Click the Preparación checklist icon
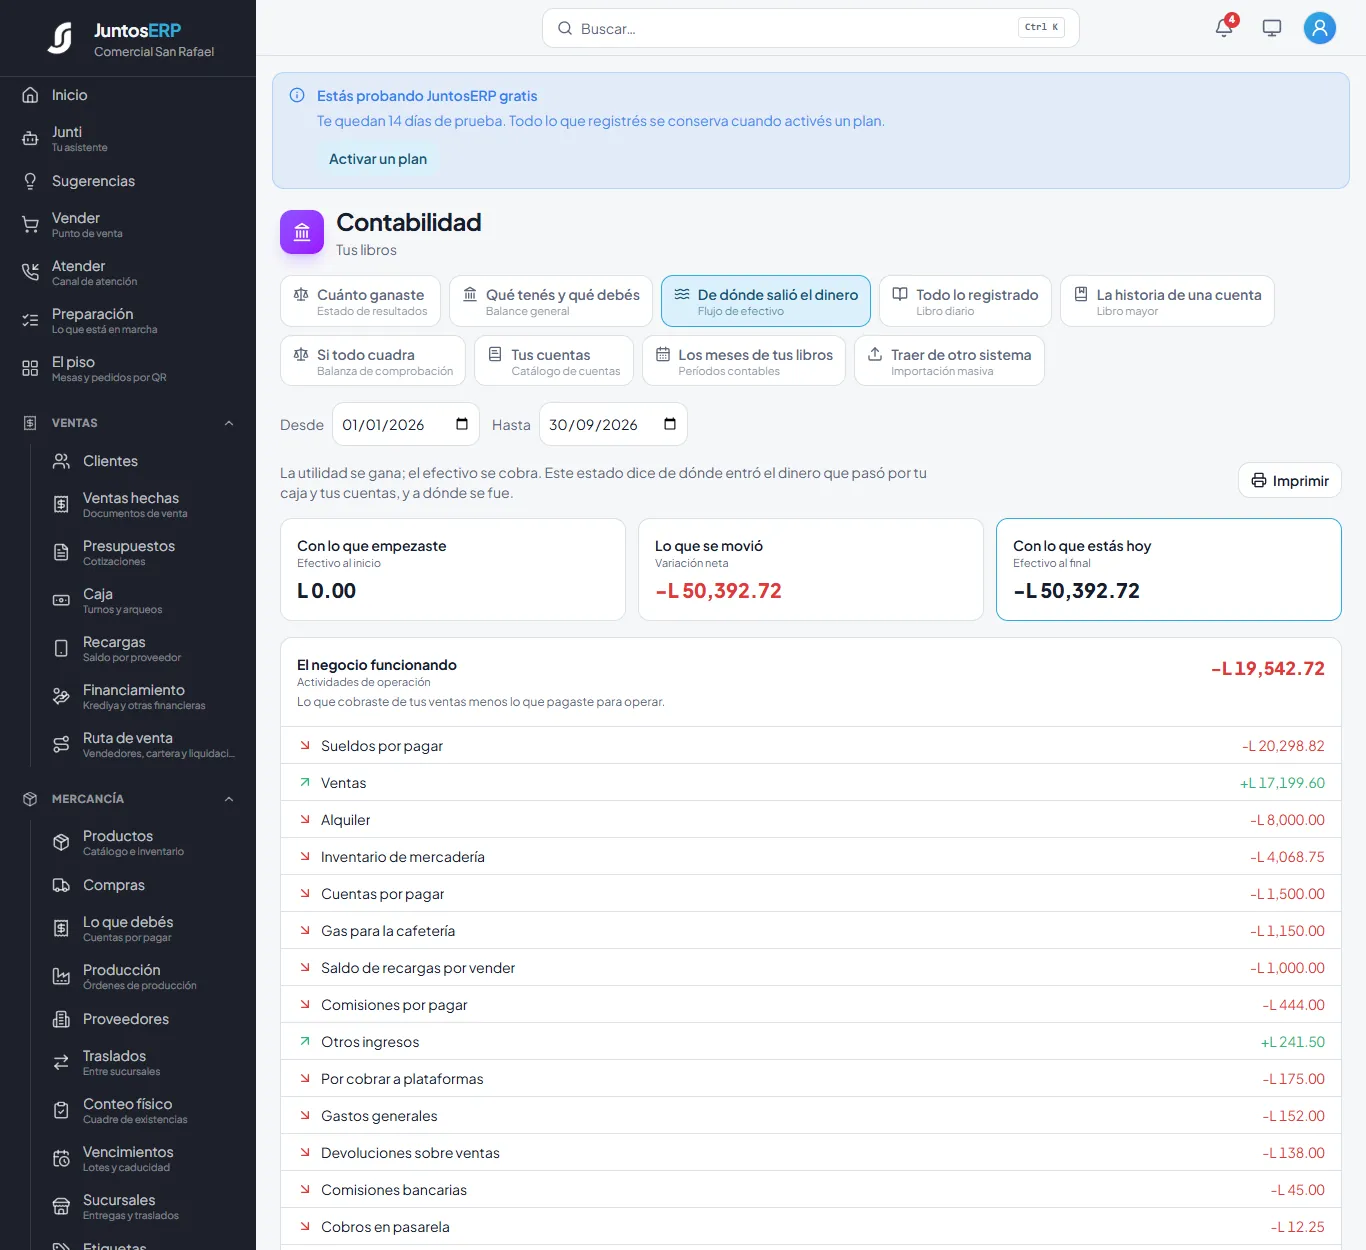The width and height of the screenshot is (1366, 1250). (x=30, y=321)
